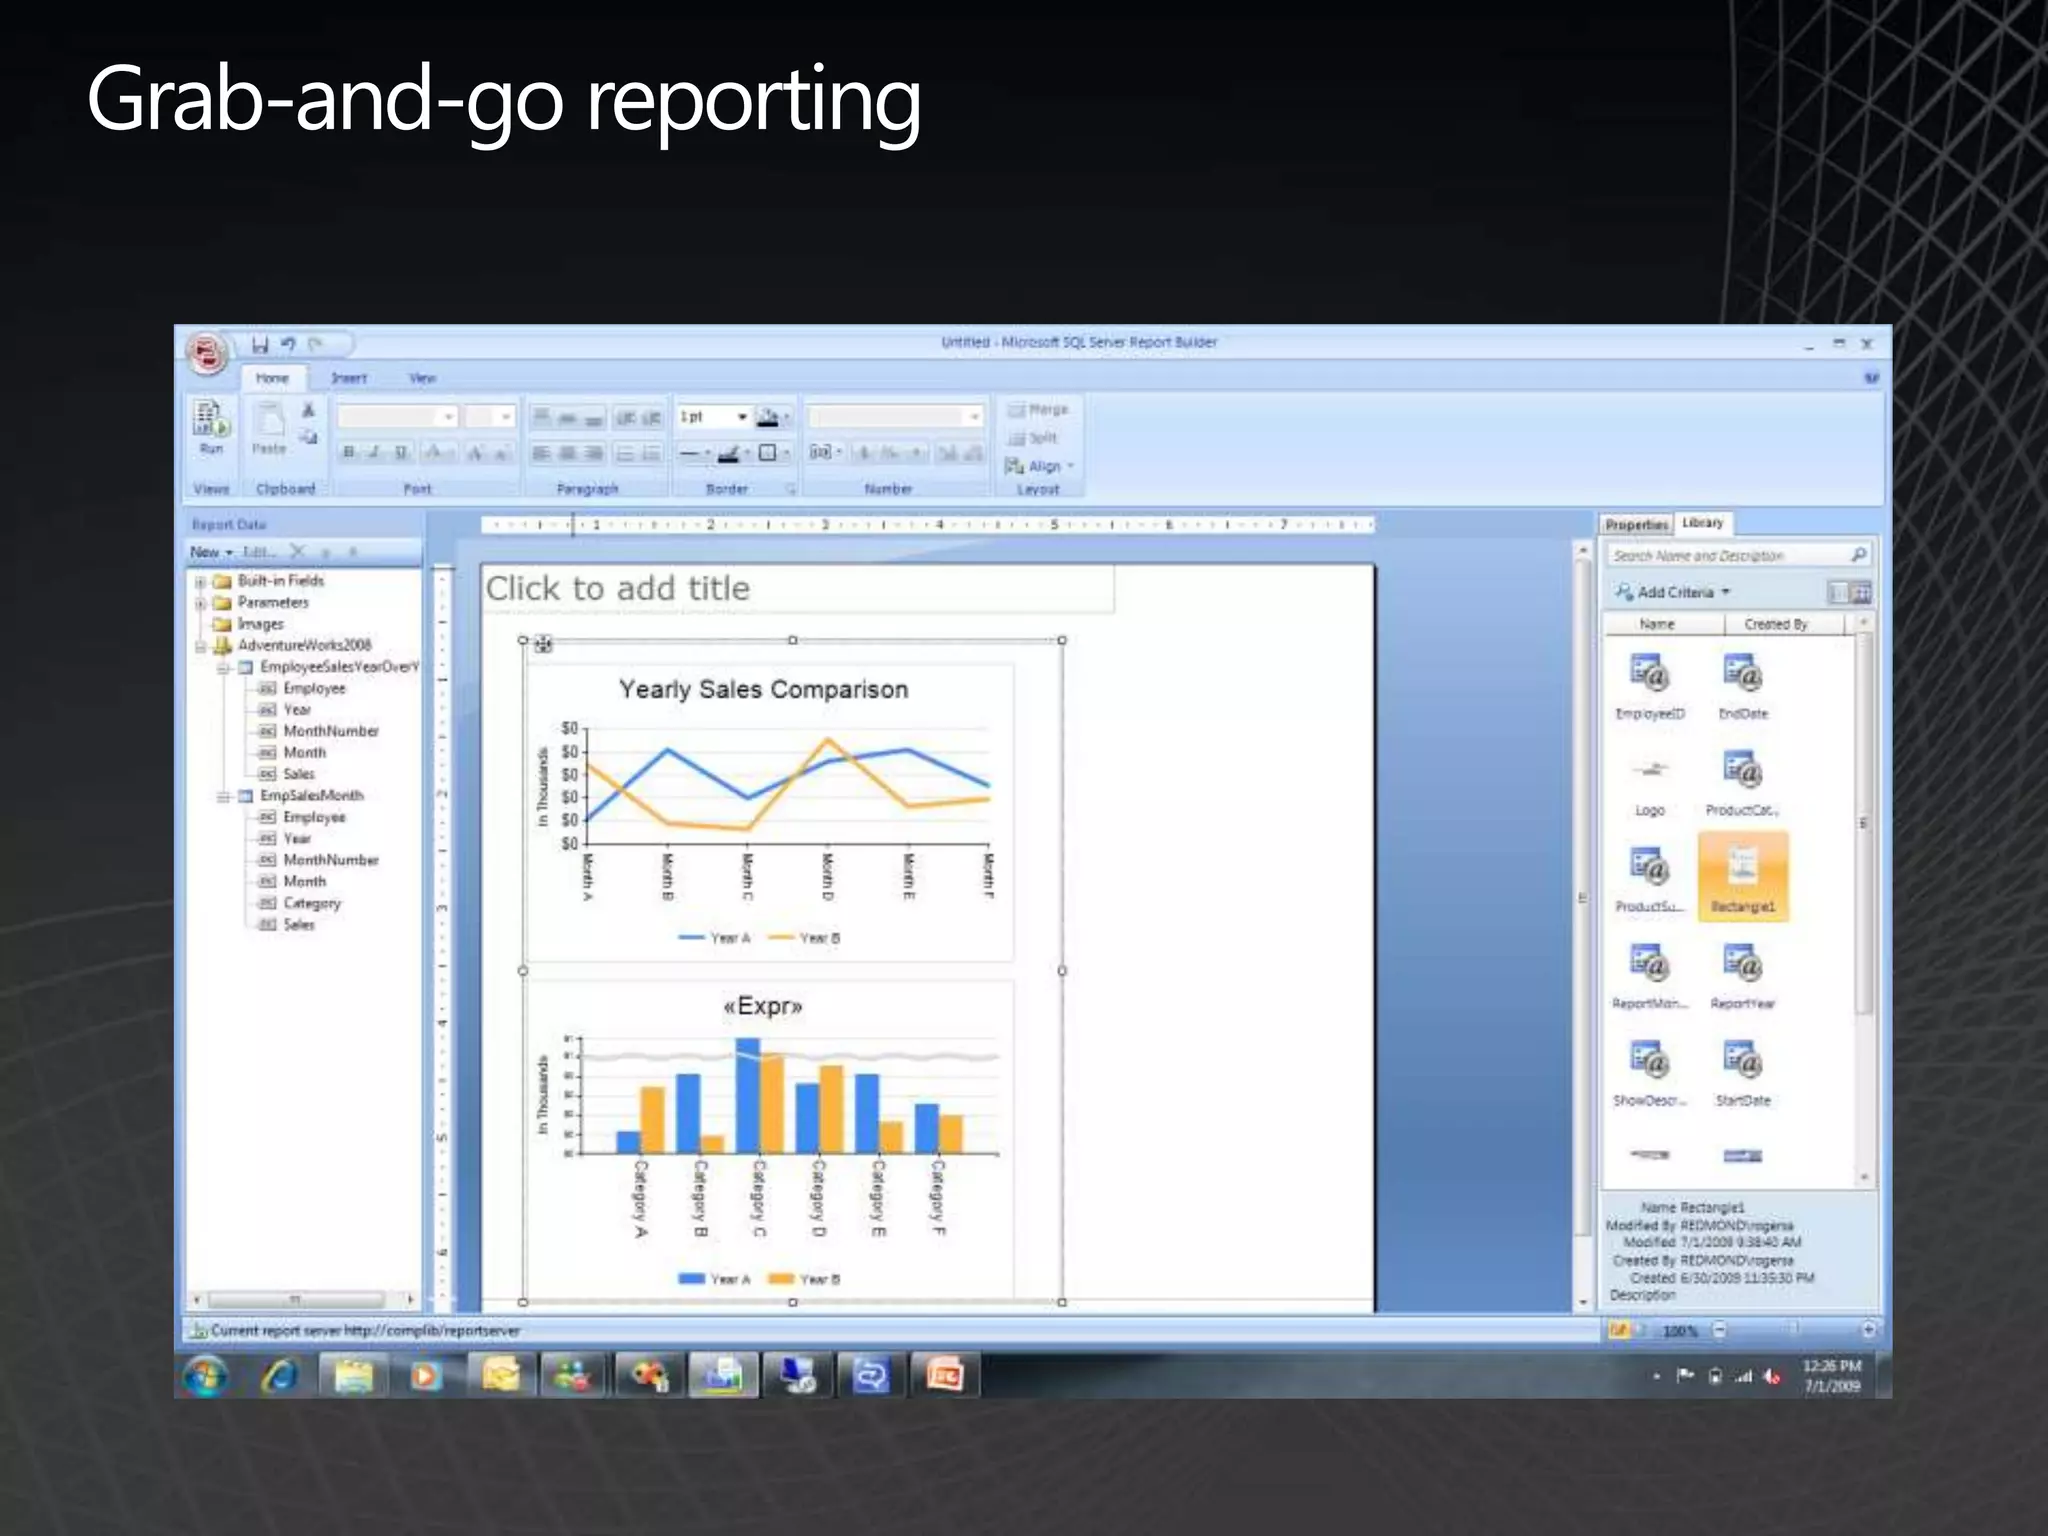Collapse the EmpSalesMonth dataset node
The image size is (2048, 1536).
tap(224, 796)
